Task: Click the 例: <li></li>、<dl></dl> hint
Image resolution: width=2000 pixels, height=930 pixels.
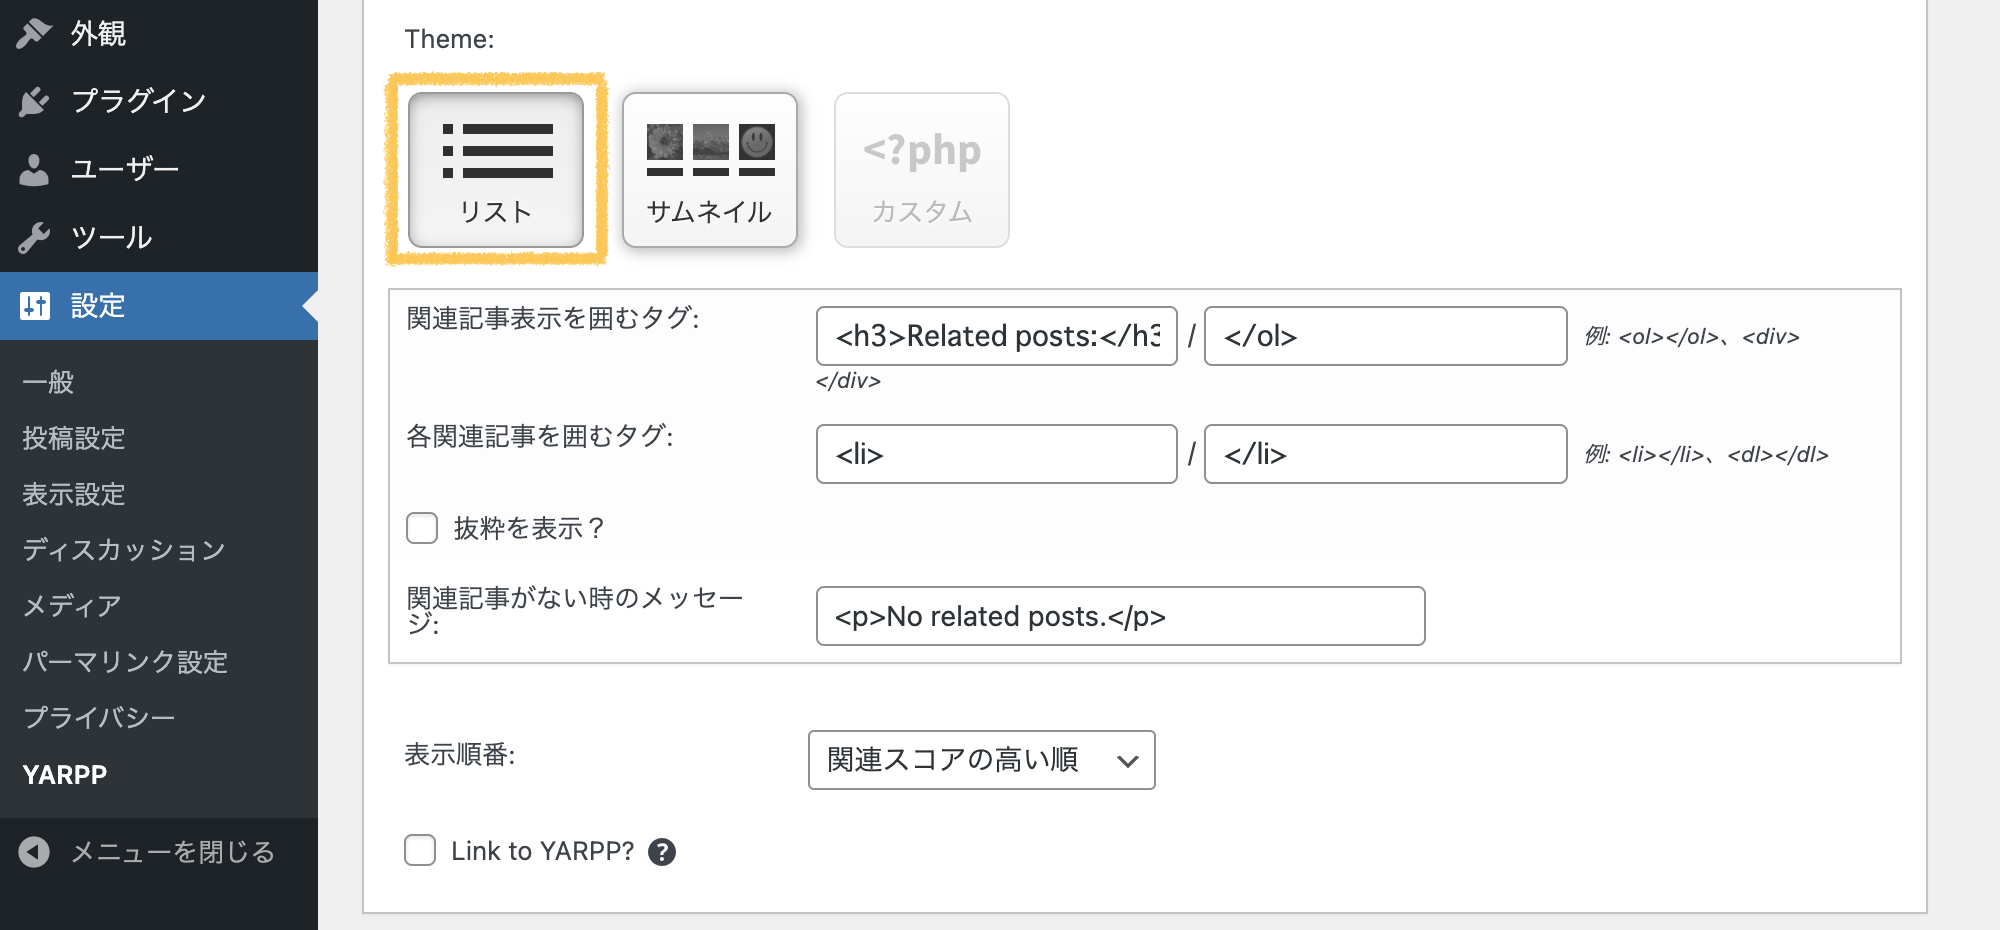Action: click(1707, 455)
